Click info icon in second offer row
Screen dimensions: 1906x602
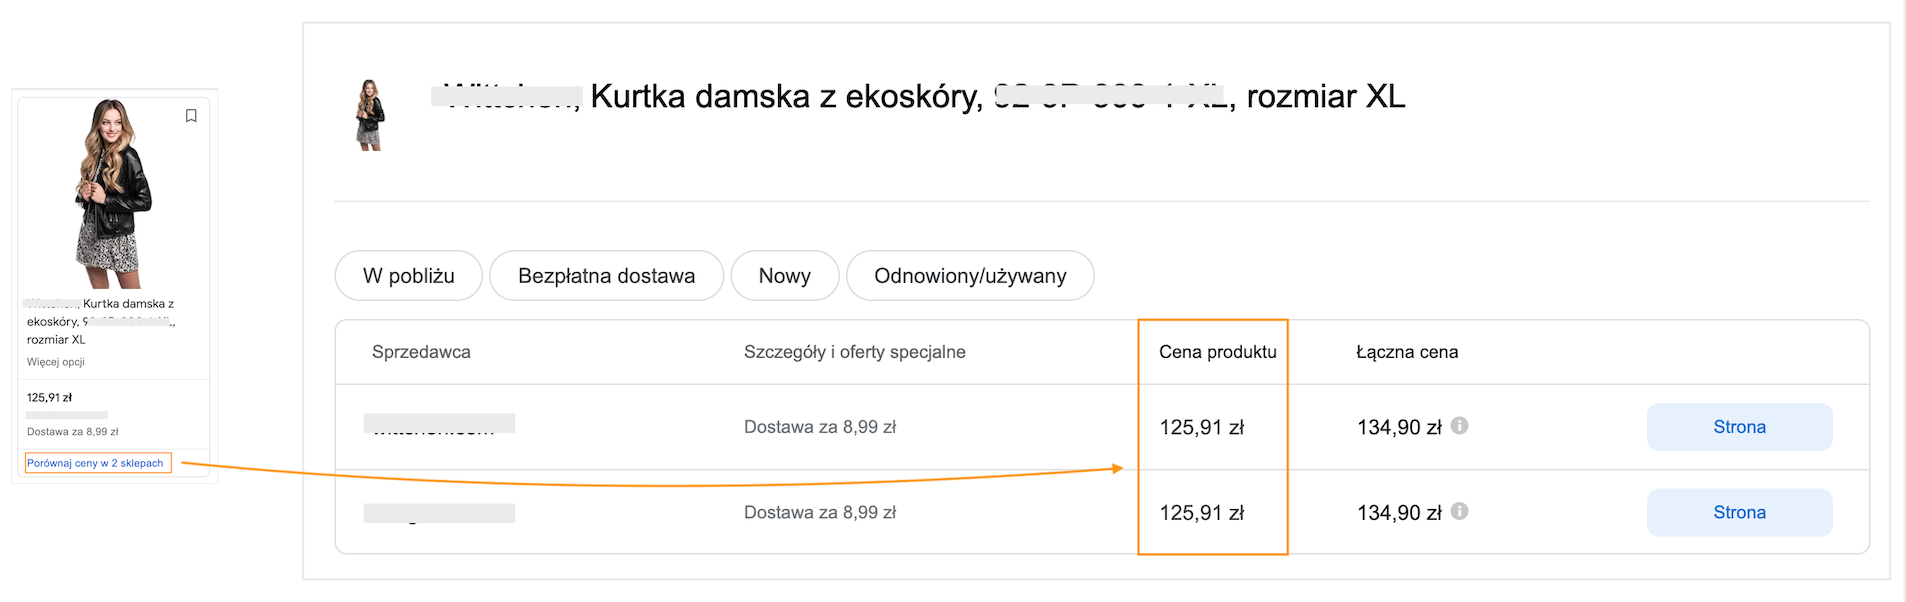pos(1459,511)
